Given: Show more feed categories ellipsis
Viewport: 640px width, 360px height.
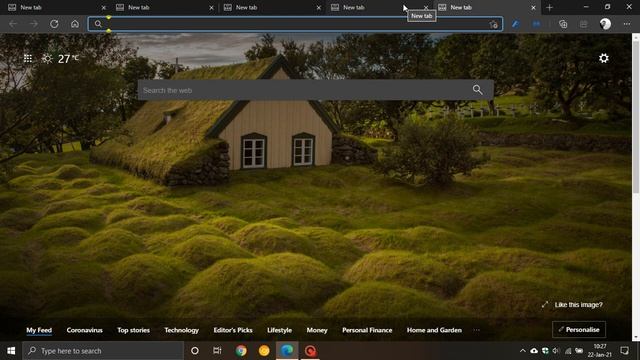Looking at the screenshot, I should (476, 330).
